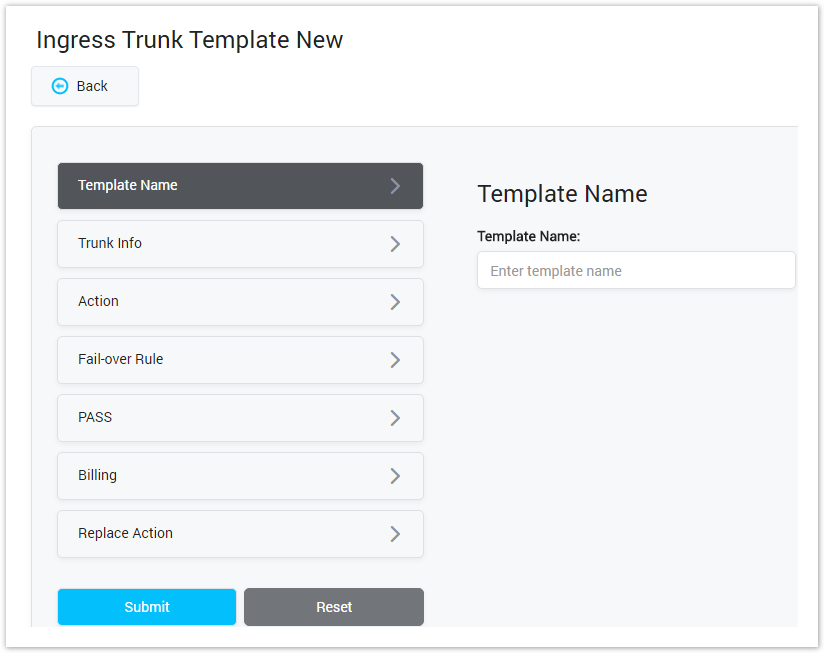The width and height of the screenshot is (824, 653).
Task: Open the Billing section
Action: (97, 475)
